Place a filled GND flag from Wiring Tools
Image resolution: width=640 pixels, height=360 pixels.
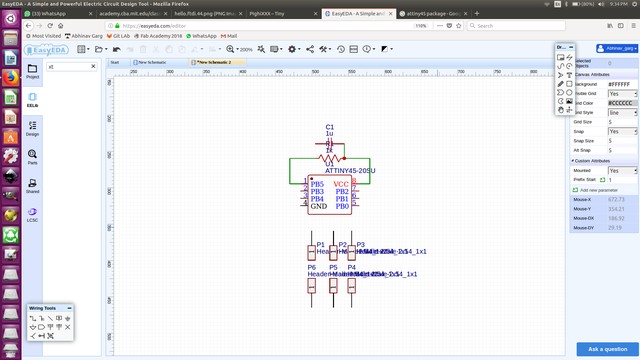pos(68,318)
